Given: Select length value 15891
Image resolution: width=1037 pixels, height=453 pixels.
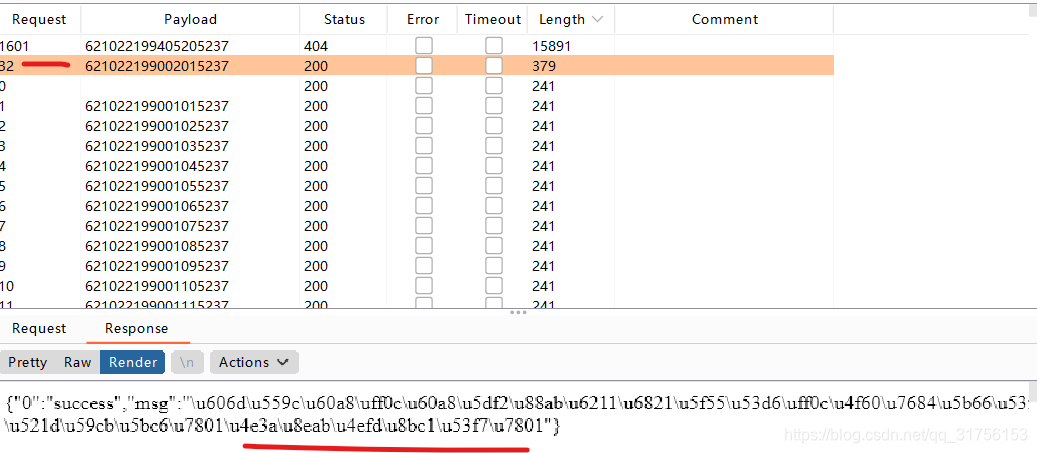Looking at the screenshot, I should tap(551, 46).
